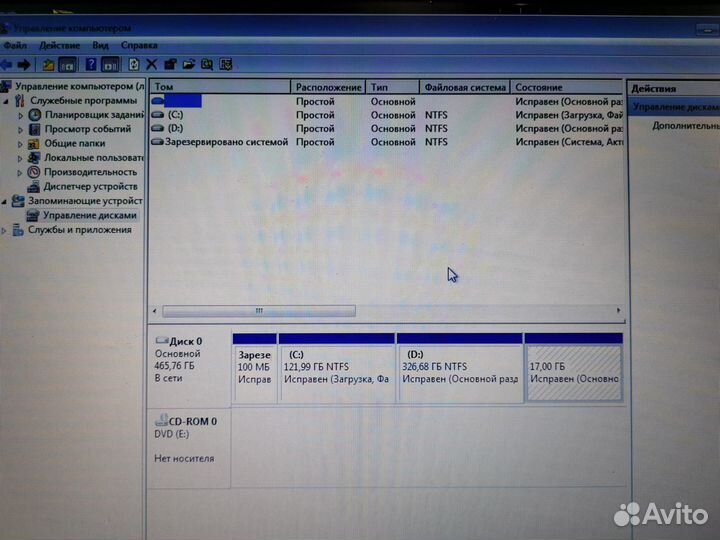Image resolution: width=720 pixels, height=540 pixels.
Task: Collapse Служебные программы tree node
Action: click(6, 101)
